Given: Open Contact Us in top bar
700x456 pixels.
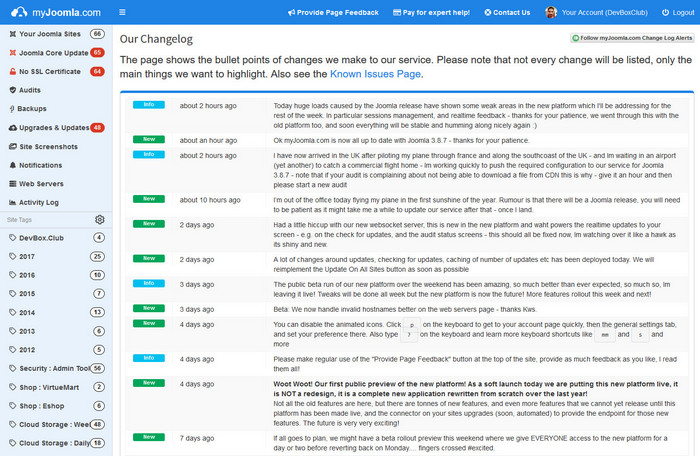Looking at the screenshot, I should (x=507, y=13).
